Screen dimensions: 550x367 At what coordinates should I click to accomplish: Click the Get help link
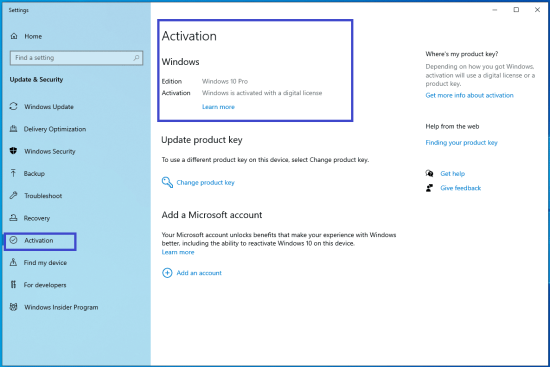click(x=452, y=174)
